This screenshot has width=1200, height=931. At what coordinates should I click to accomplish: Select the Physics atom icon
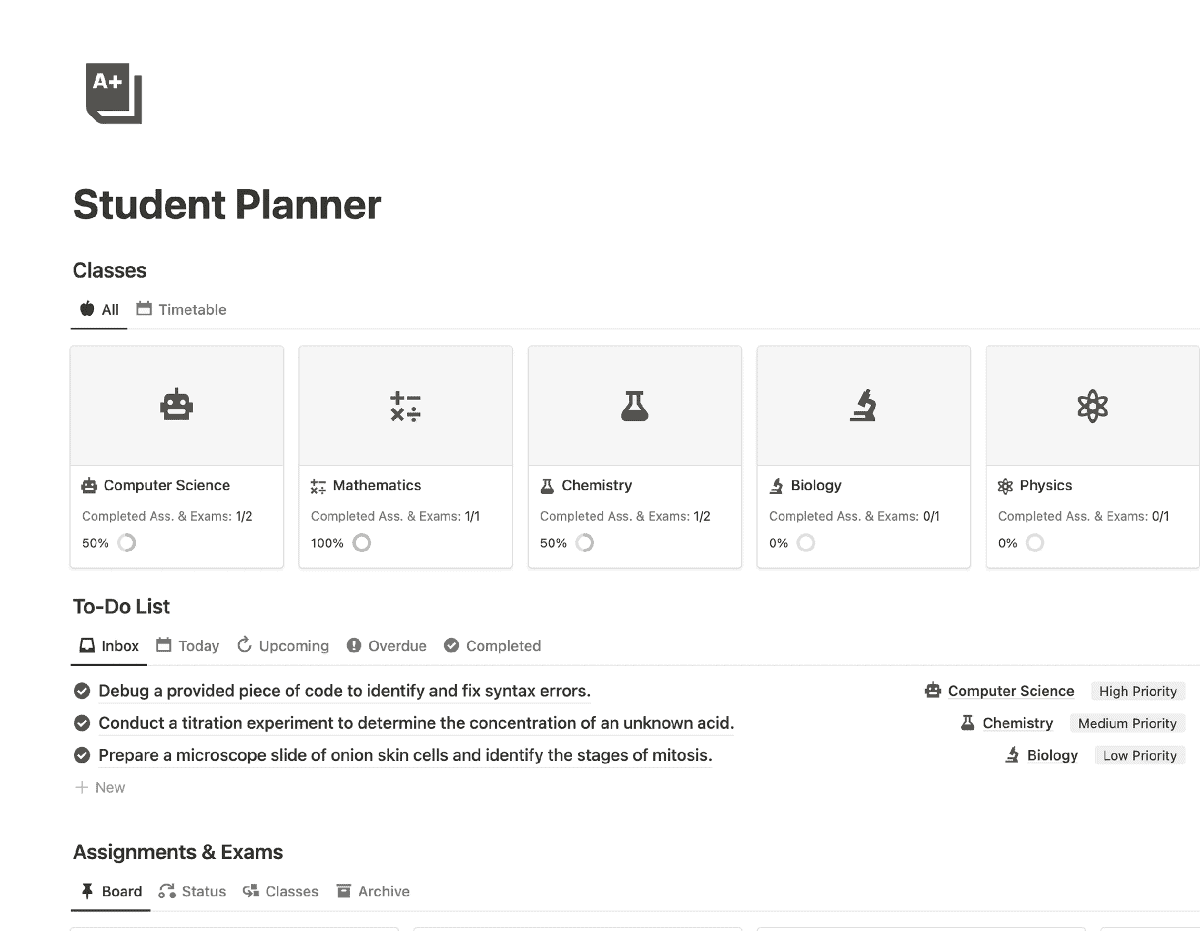(x=1092, y=404)
